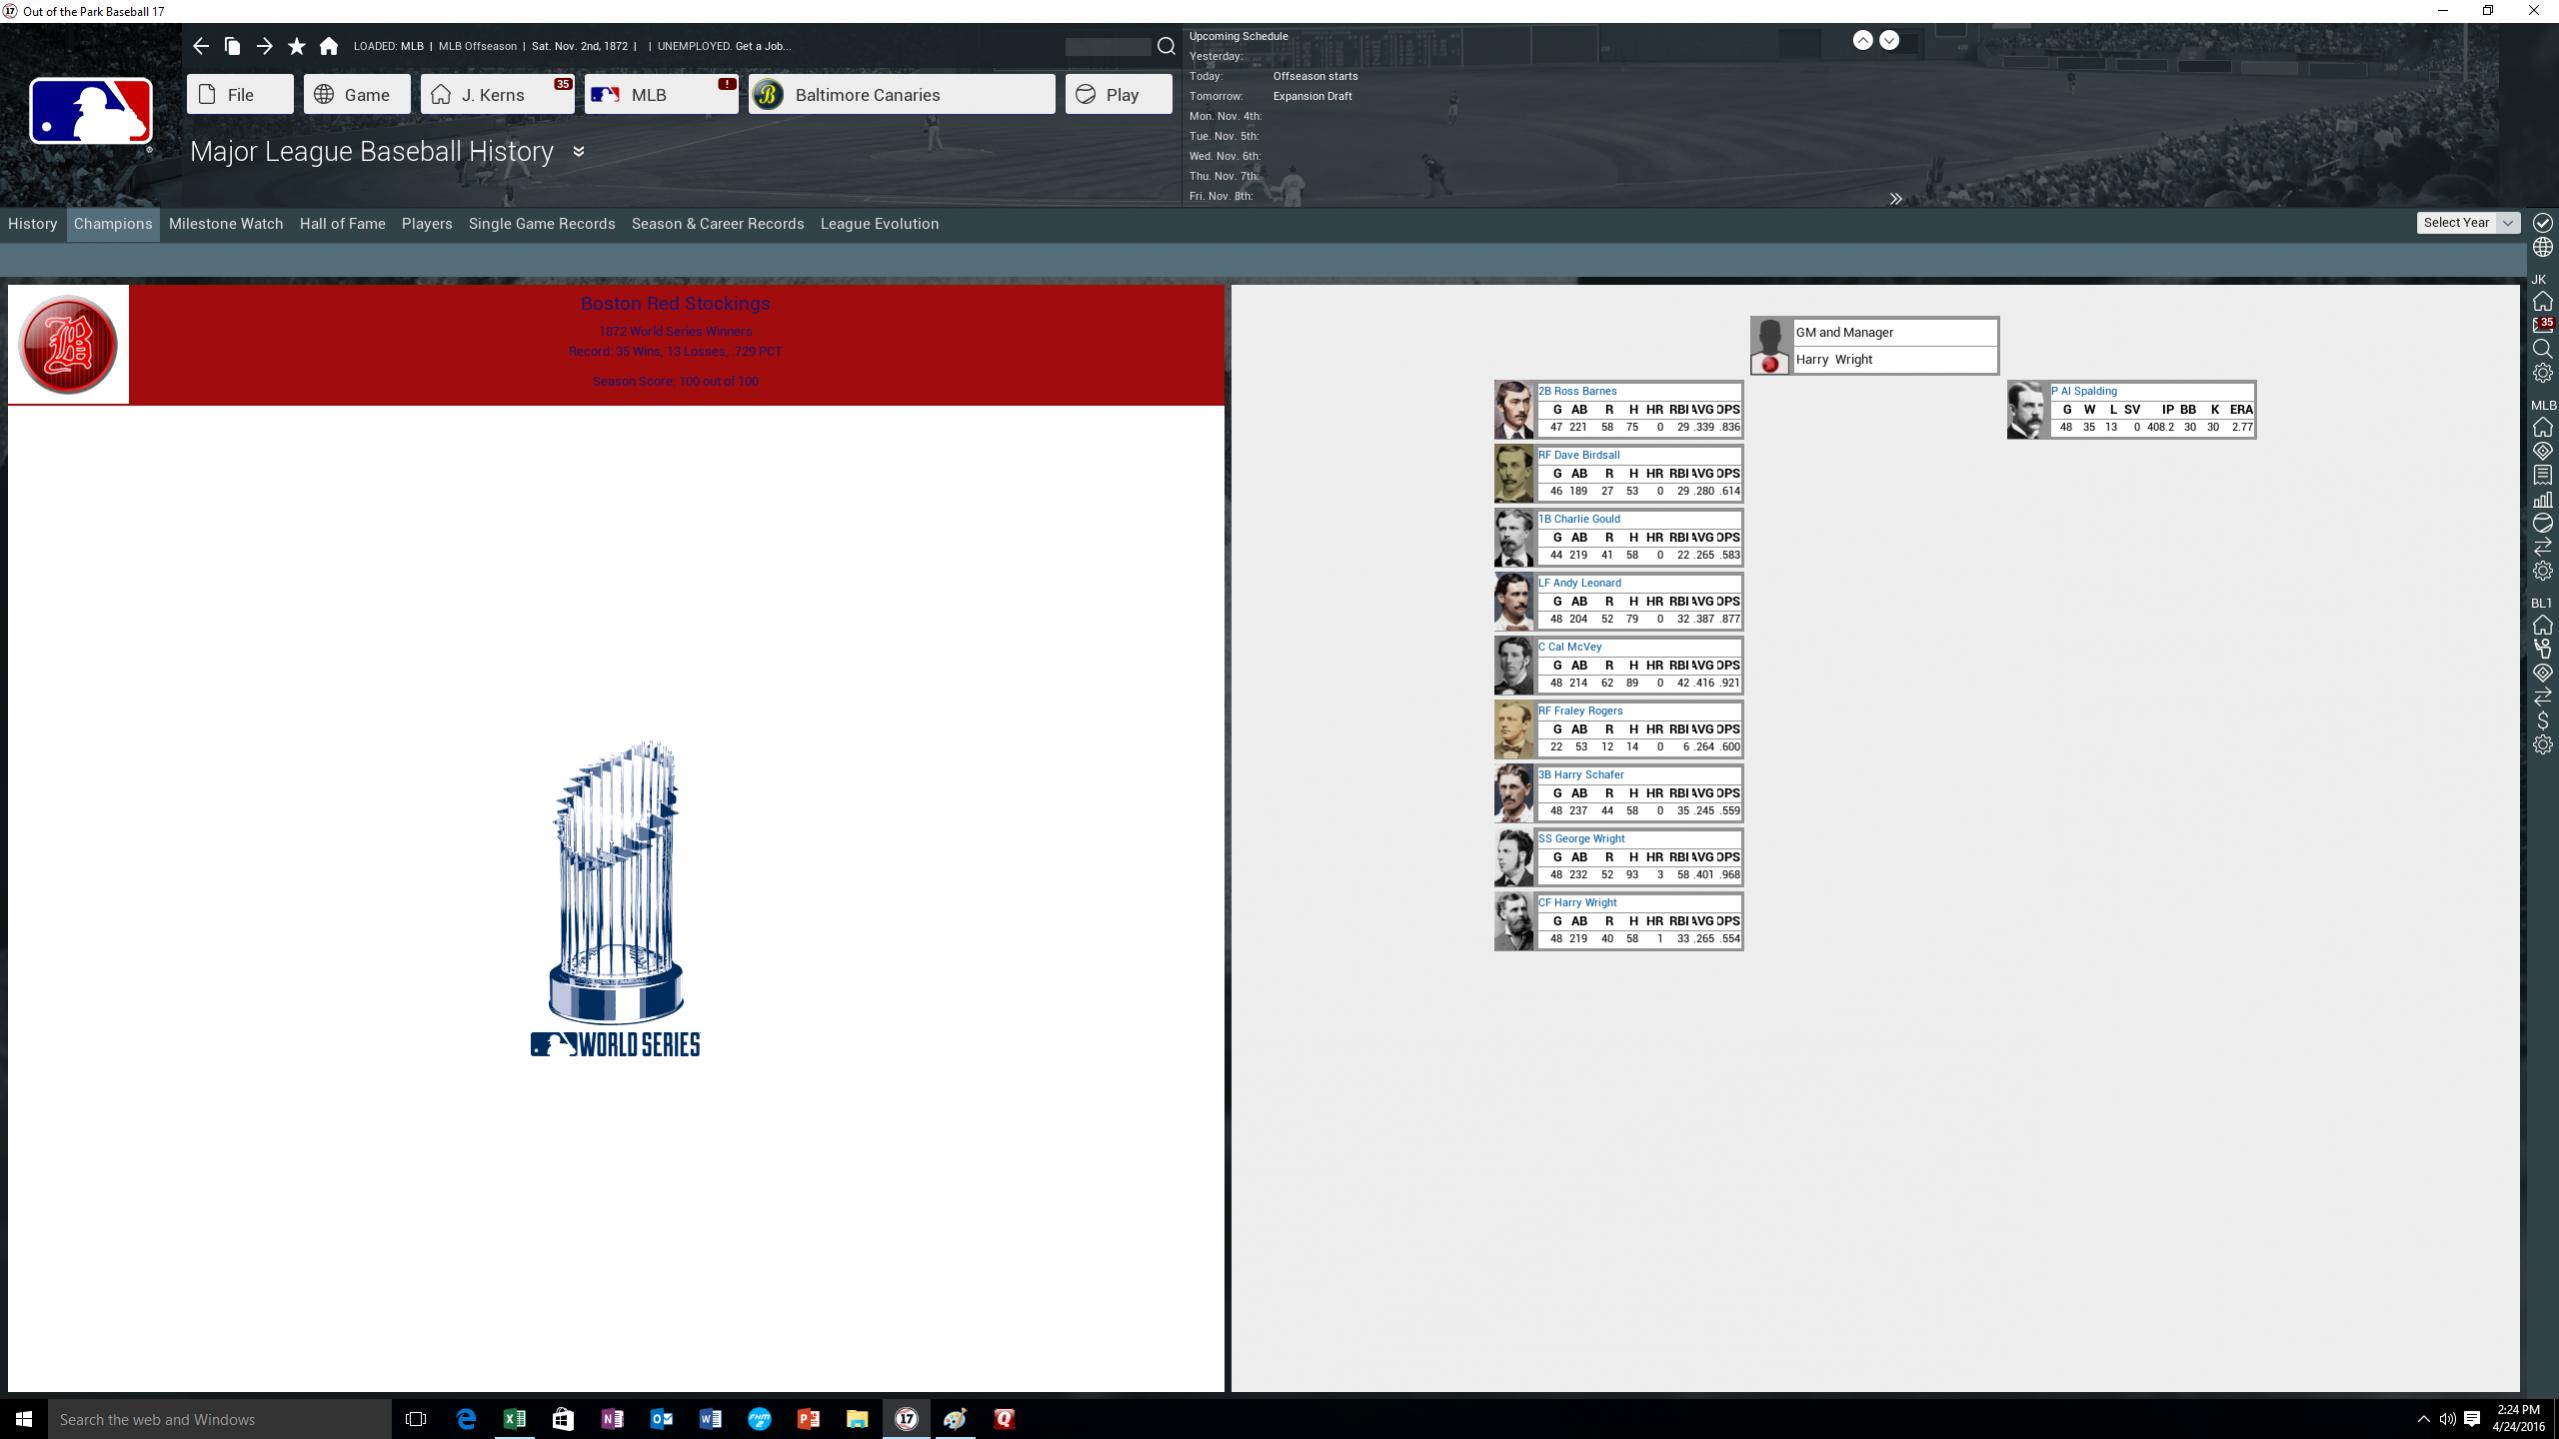Open the mail icon with 35 badge in sidebar
Screen dimensions: 2559x1439
tap(2542, 325)
